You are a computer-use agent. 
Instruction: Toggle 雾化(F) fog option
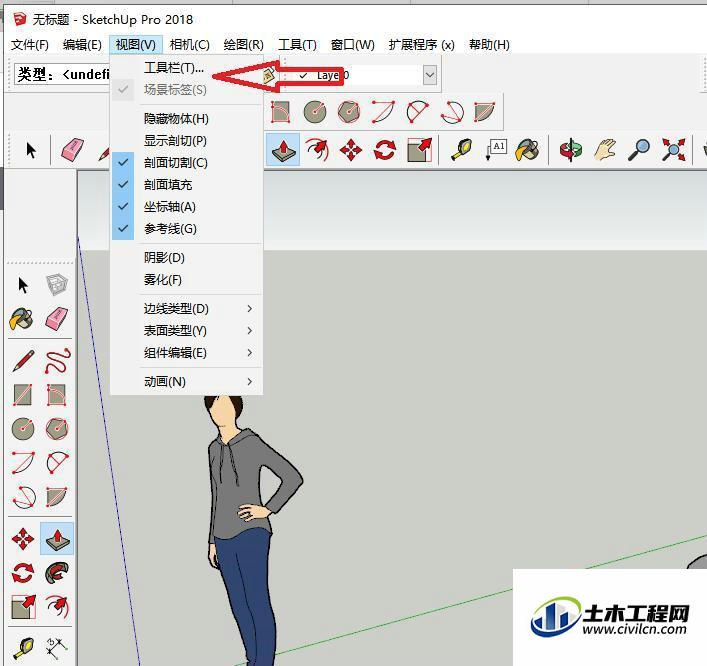[x=187, y=280]
